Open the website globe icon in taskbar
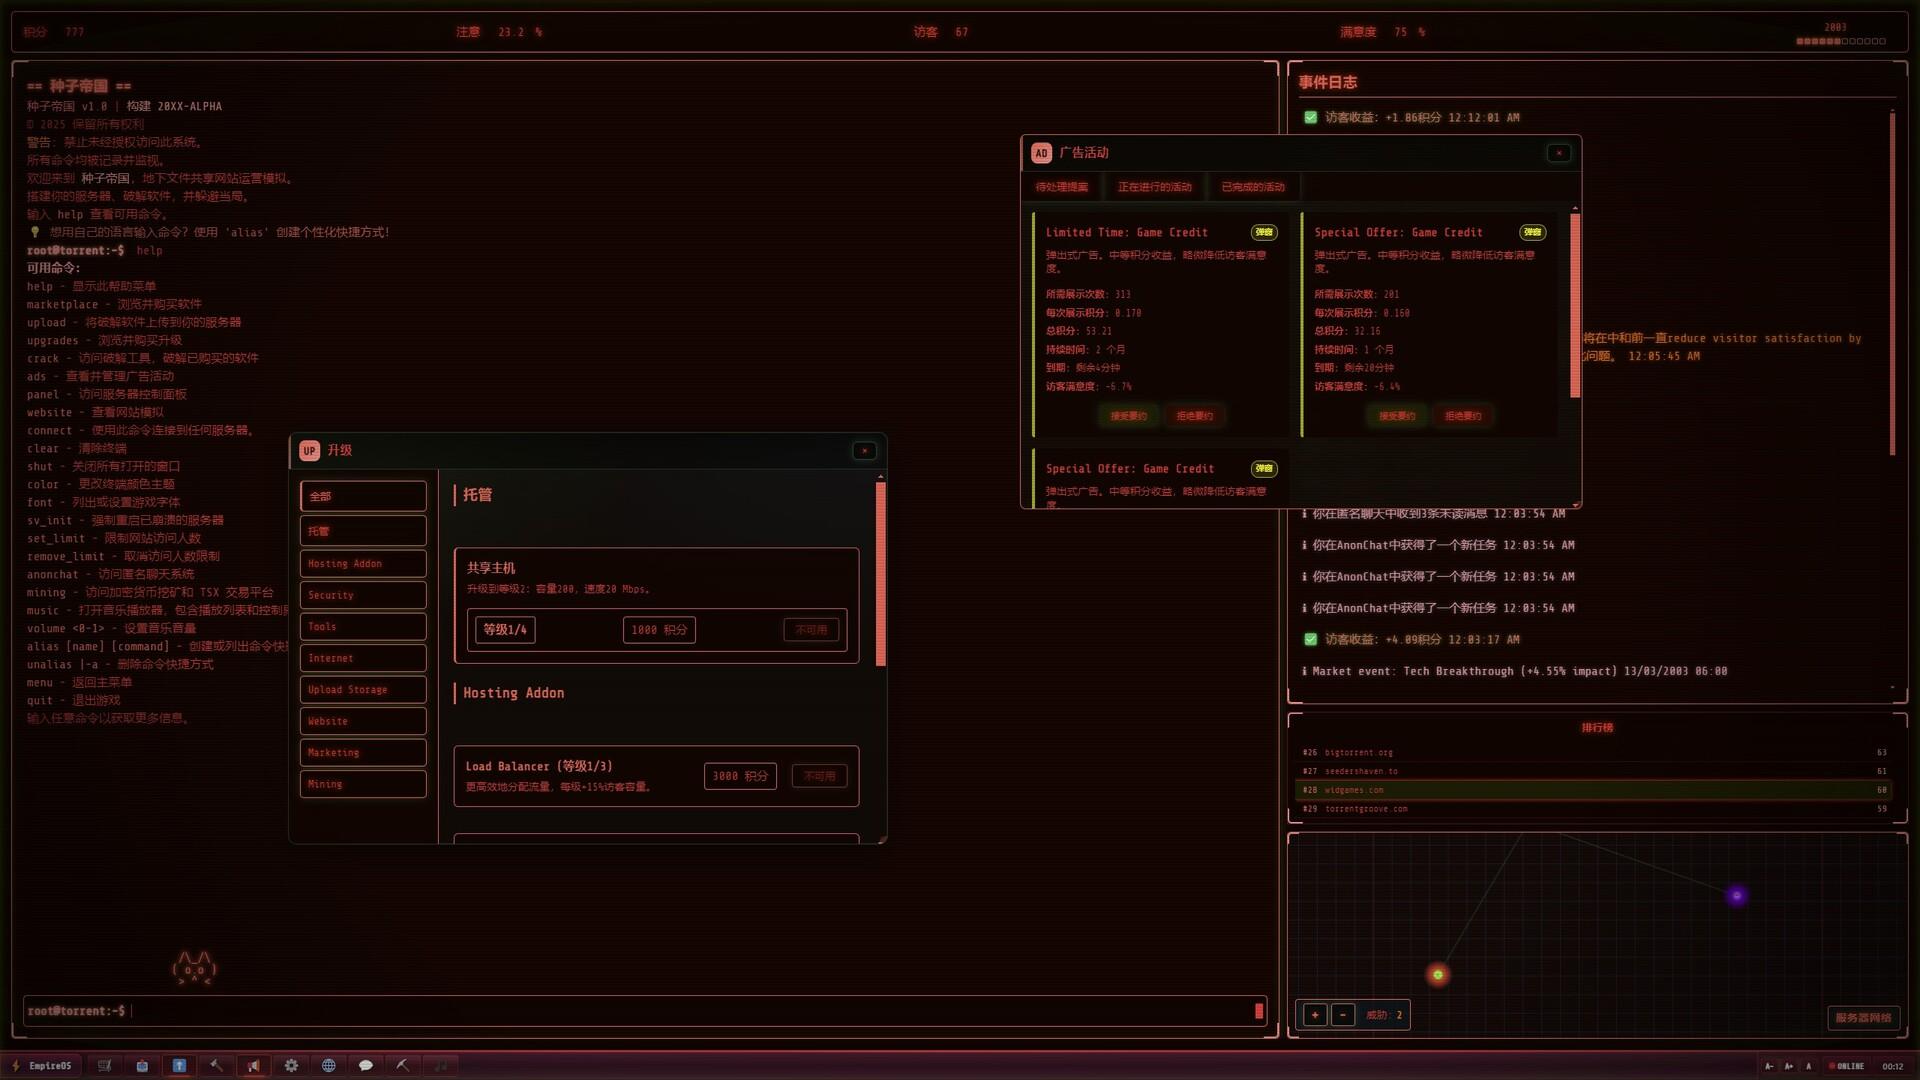 coord(329,1065)
